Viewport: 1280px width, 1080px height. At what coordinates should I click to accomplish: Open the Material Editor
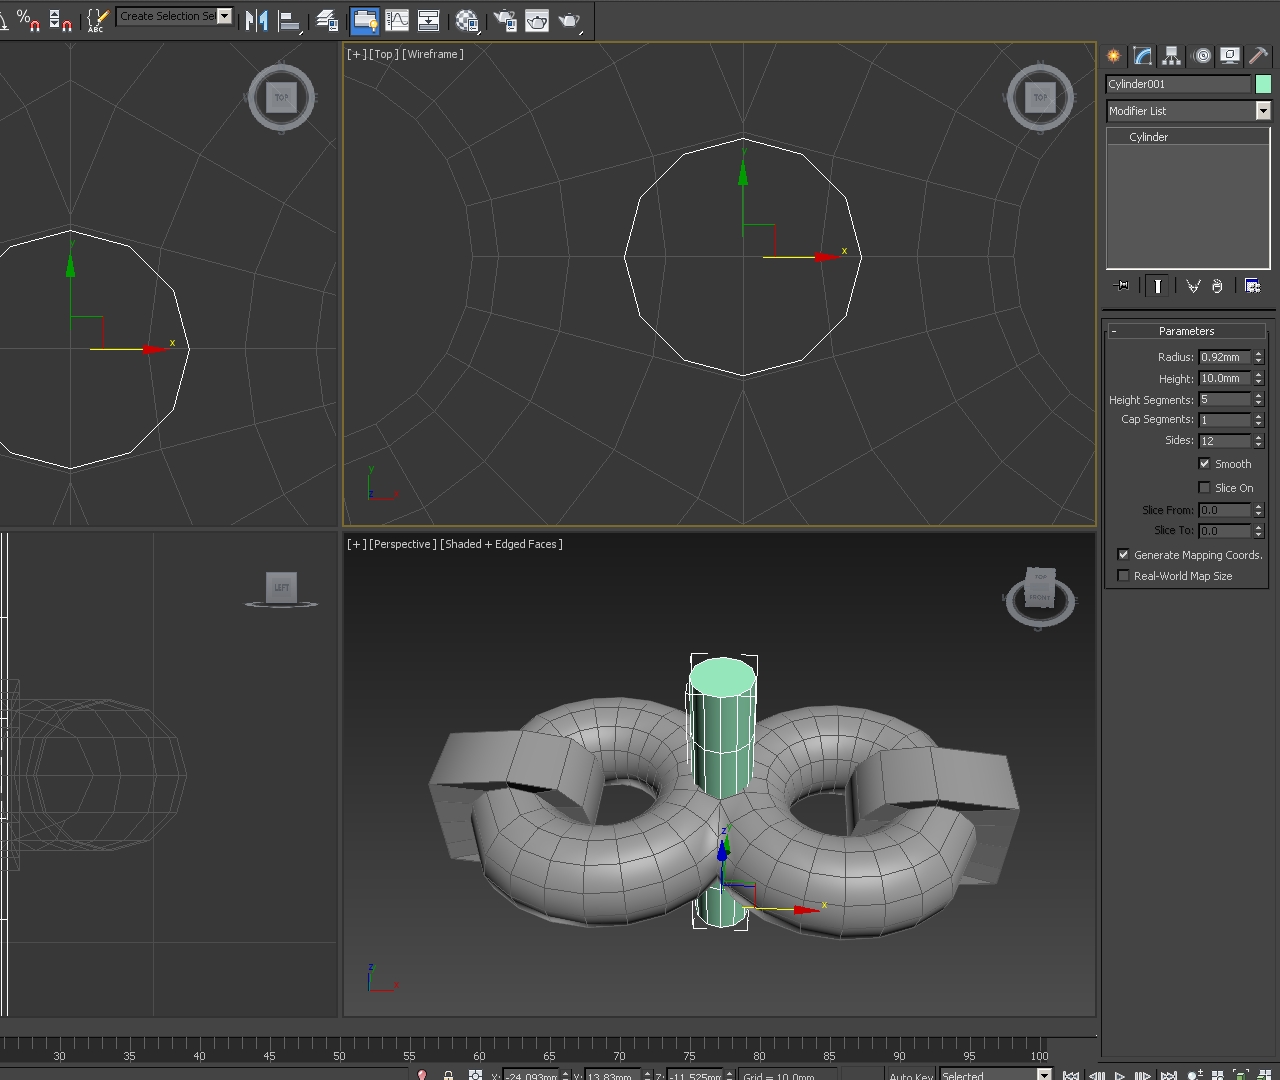pos(467,20)
